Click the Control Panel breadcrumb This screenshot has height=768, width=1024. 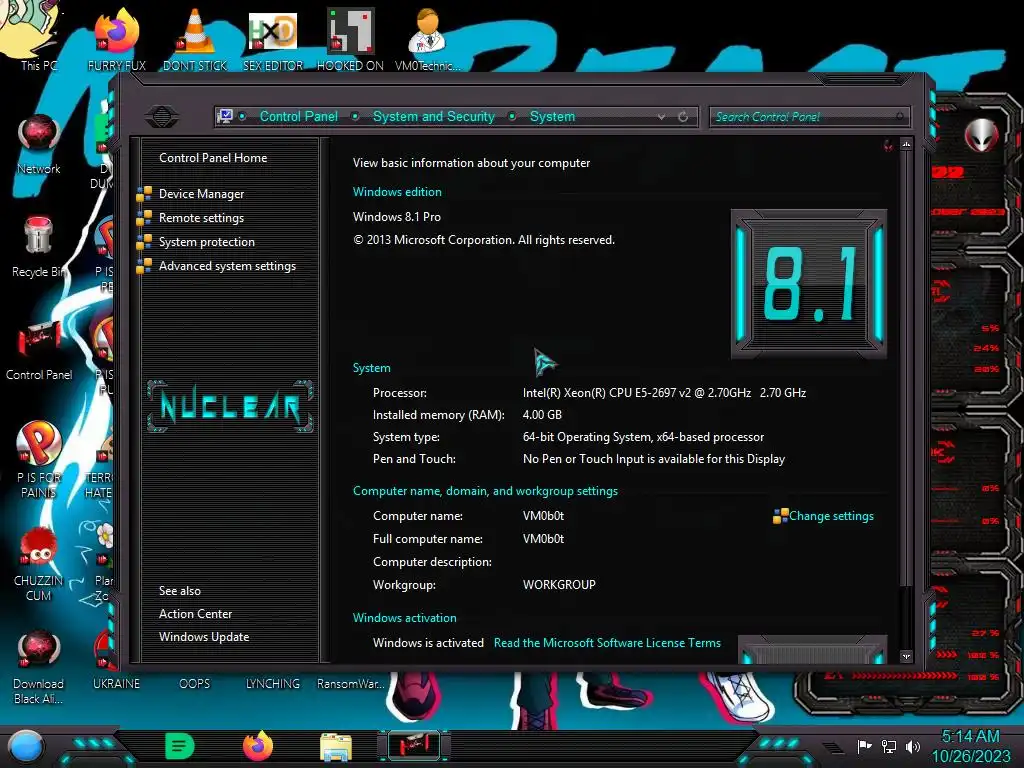point(298,116)
